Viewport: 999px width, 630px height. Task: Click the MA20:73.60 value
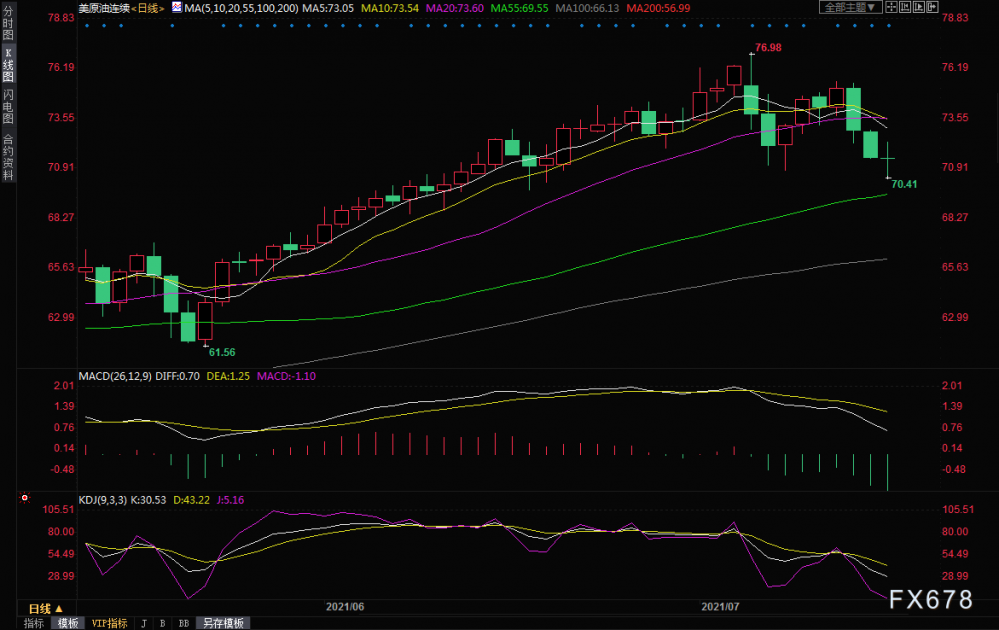point(455,8)
